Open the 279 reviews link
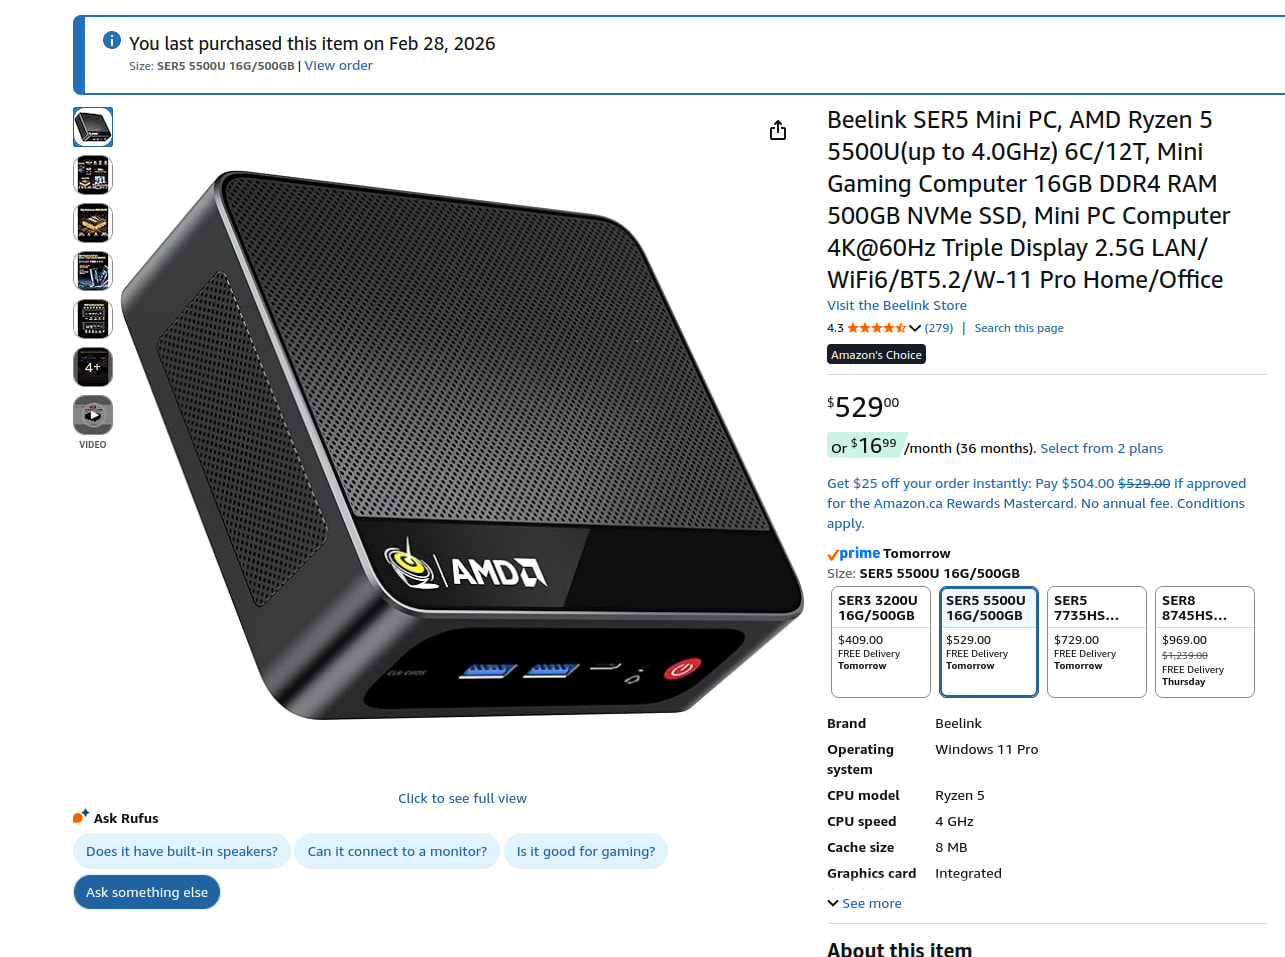This screenshot has width=1285, height=957. click(939, 328)
